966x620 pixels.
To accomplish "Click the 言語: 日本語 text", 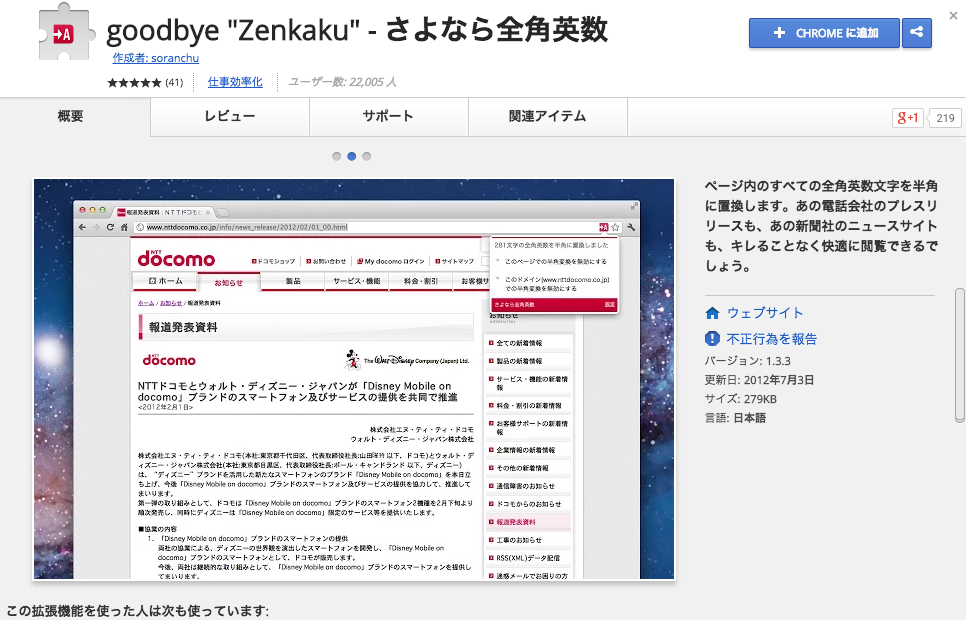I will tap(736, 418).
